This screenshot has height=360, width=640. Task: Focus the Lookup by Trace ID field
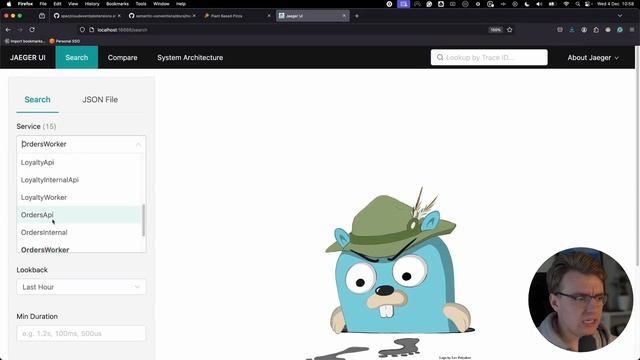tap(489, 58)
